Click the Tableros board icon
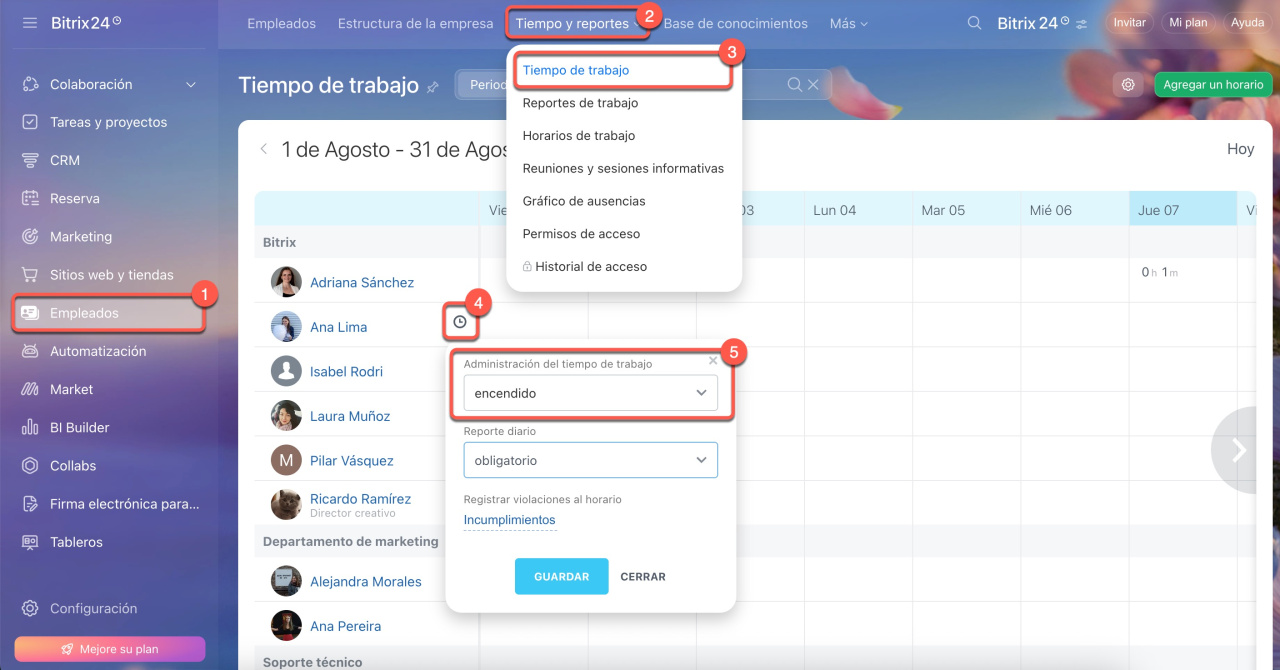 point(30,542)
